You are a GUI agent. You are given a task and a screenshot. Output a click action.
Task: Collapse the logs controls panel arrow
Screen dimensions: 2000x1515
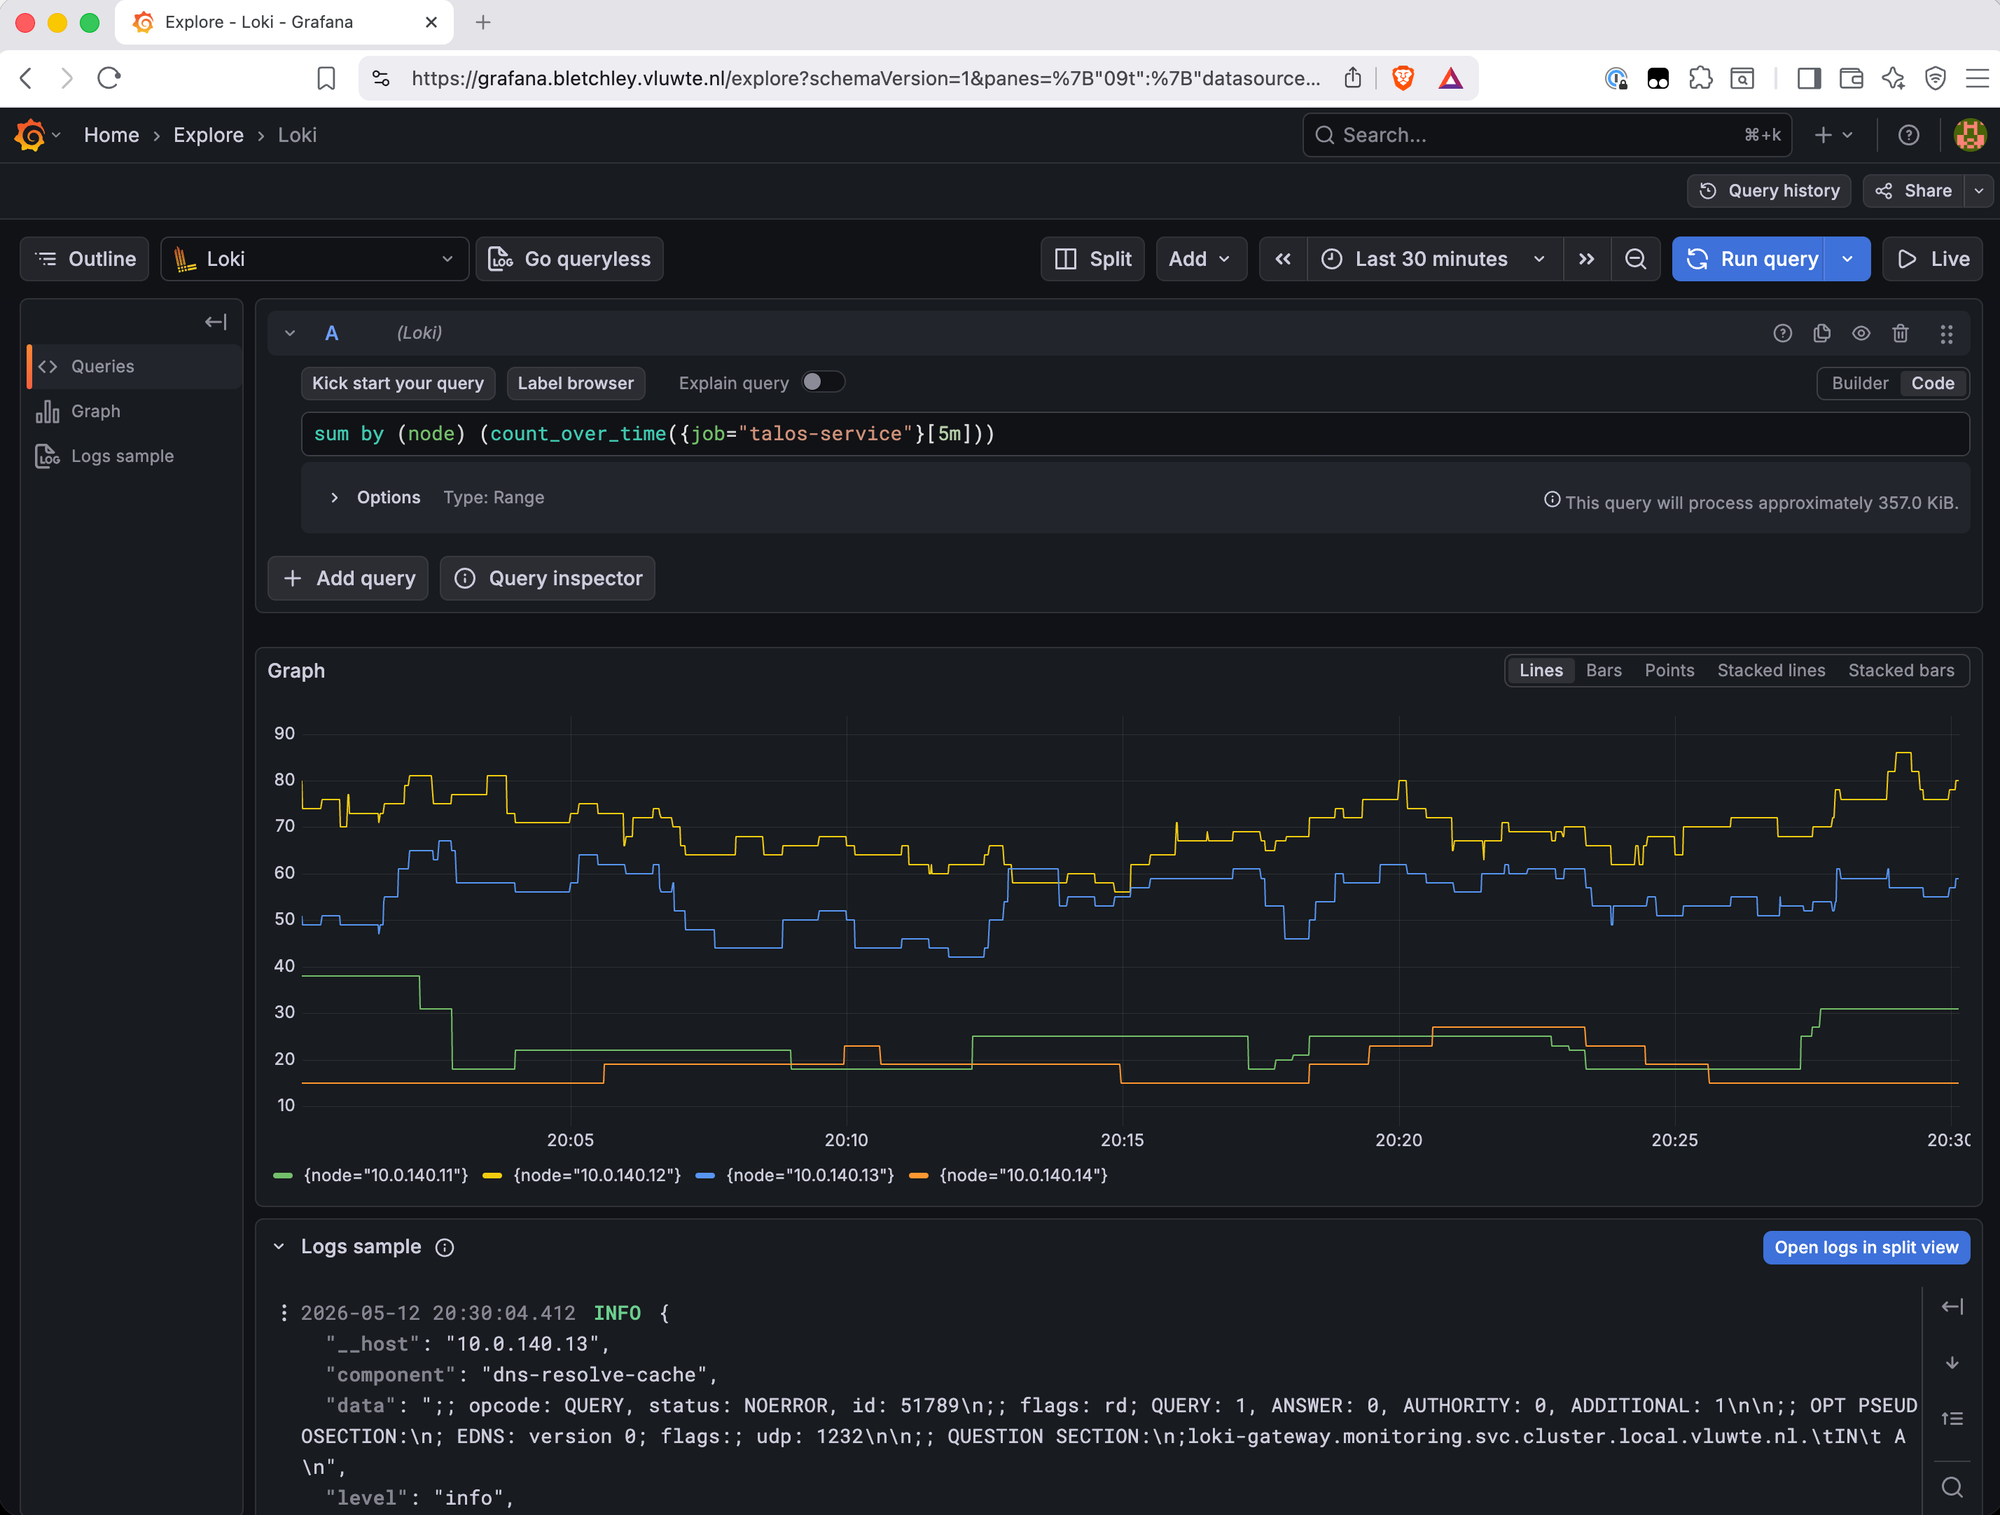click(1952, 1307)
